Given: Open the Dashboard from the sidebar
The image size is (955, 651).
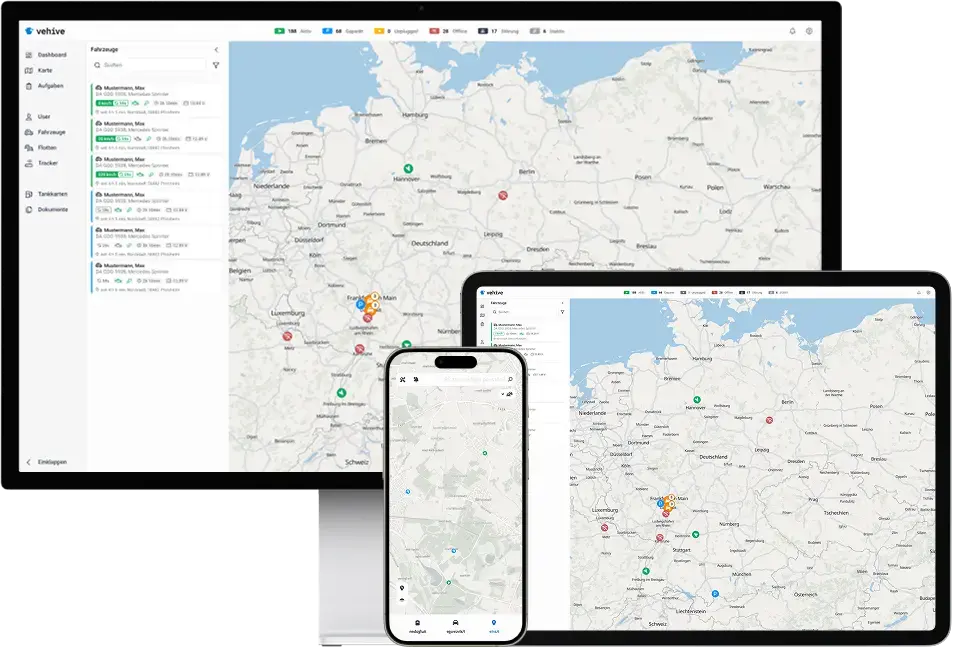Looking at the screenshot, I should click(x=52, y=53).
